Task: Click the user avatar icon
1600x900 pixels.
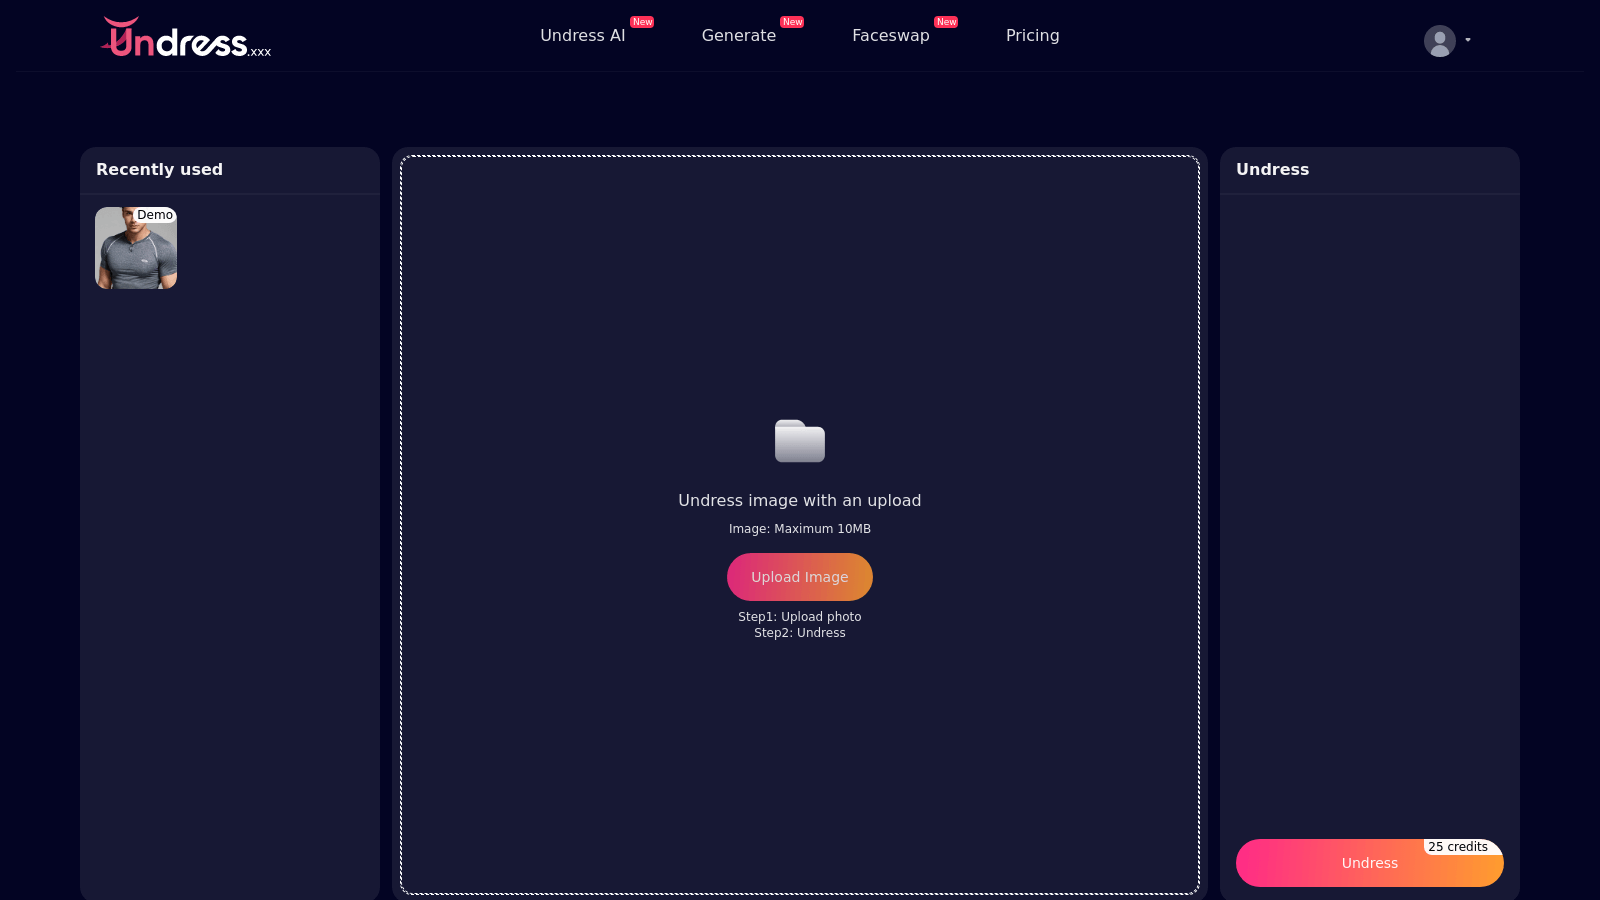Action: pos(1440,41)
